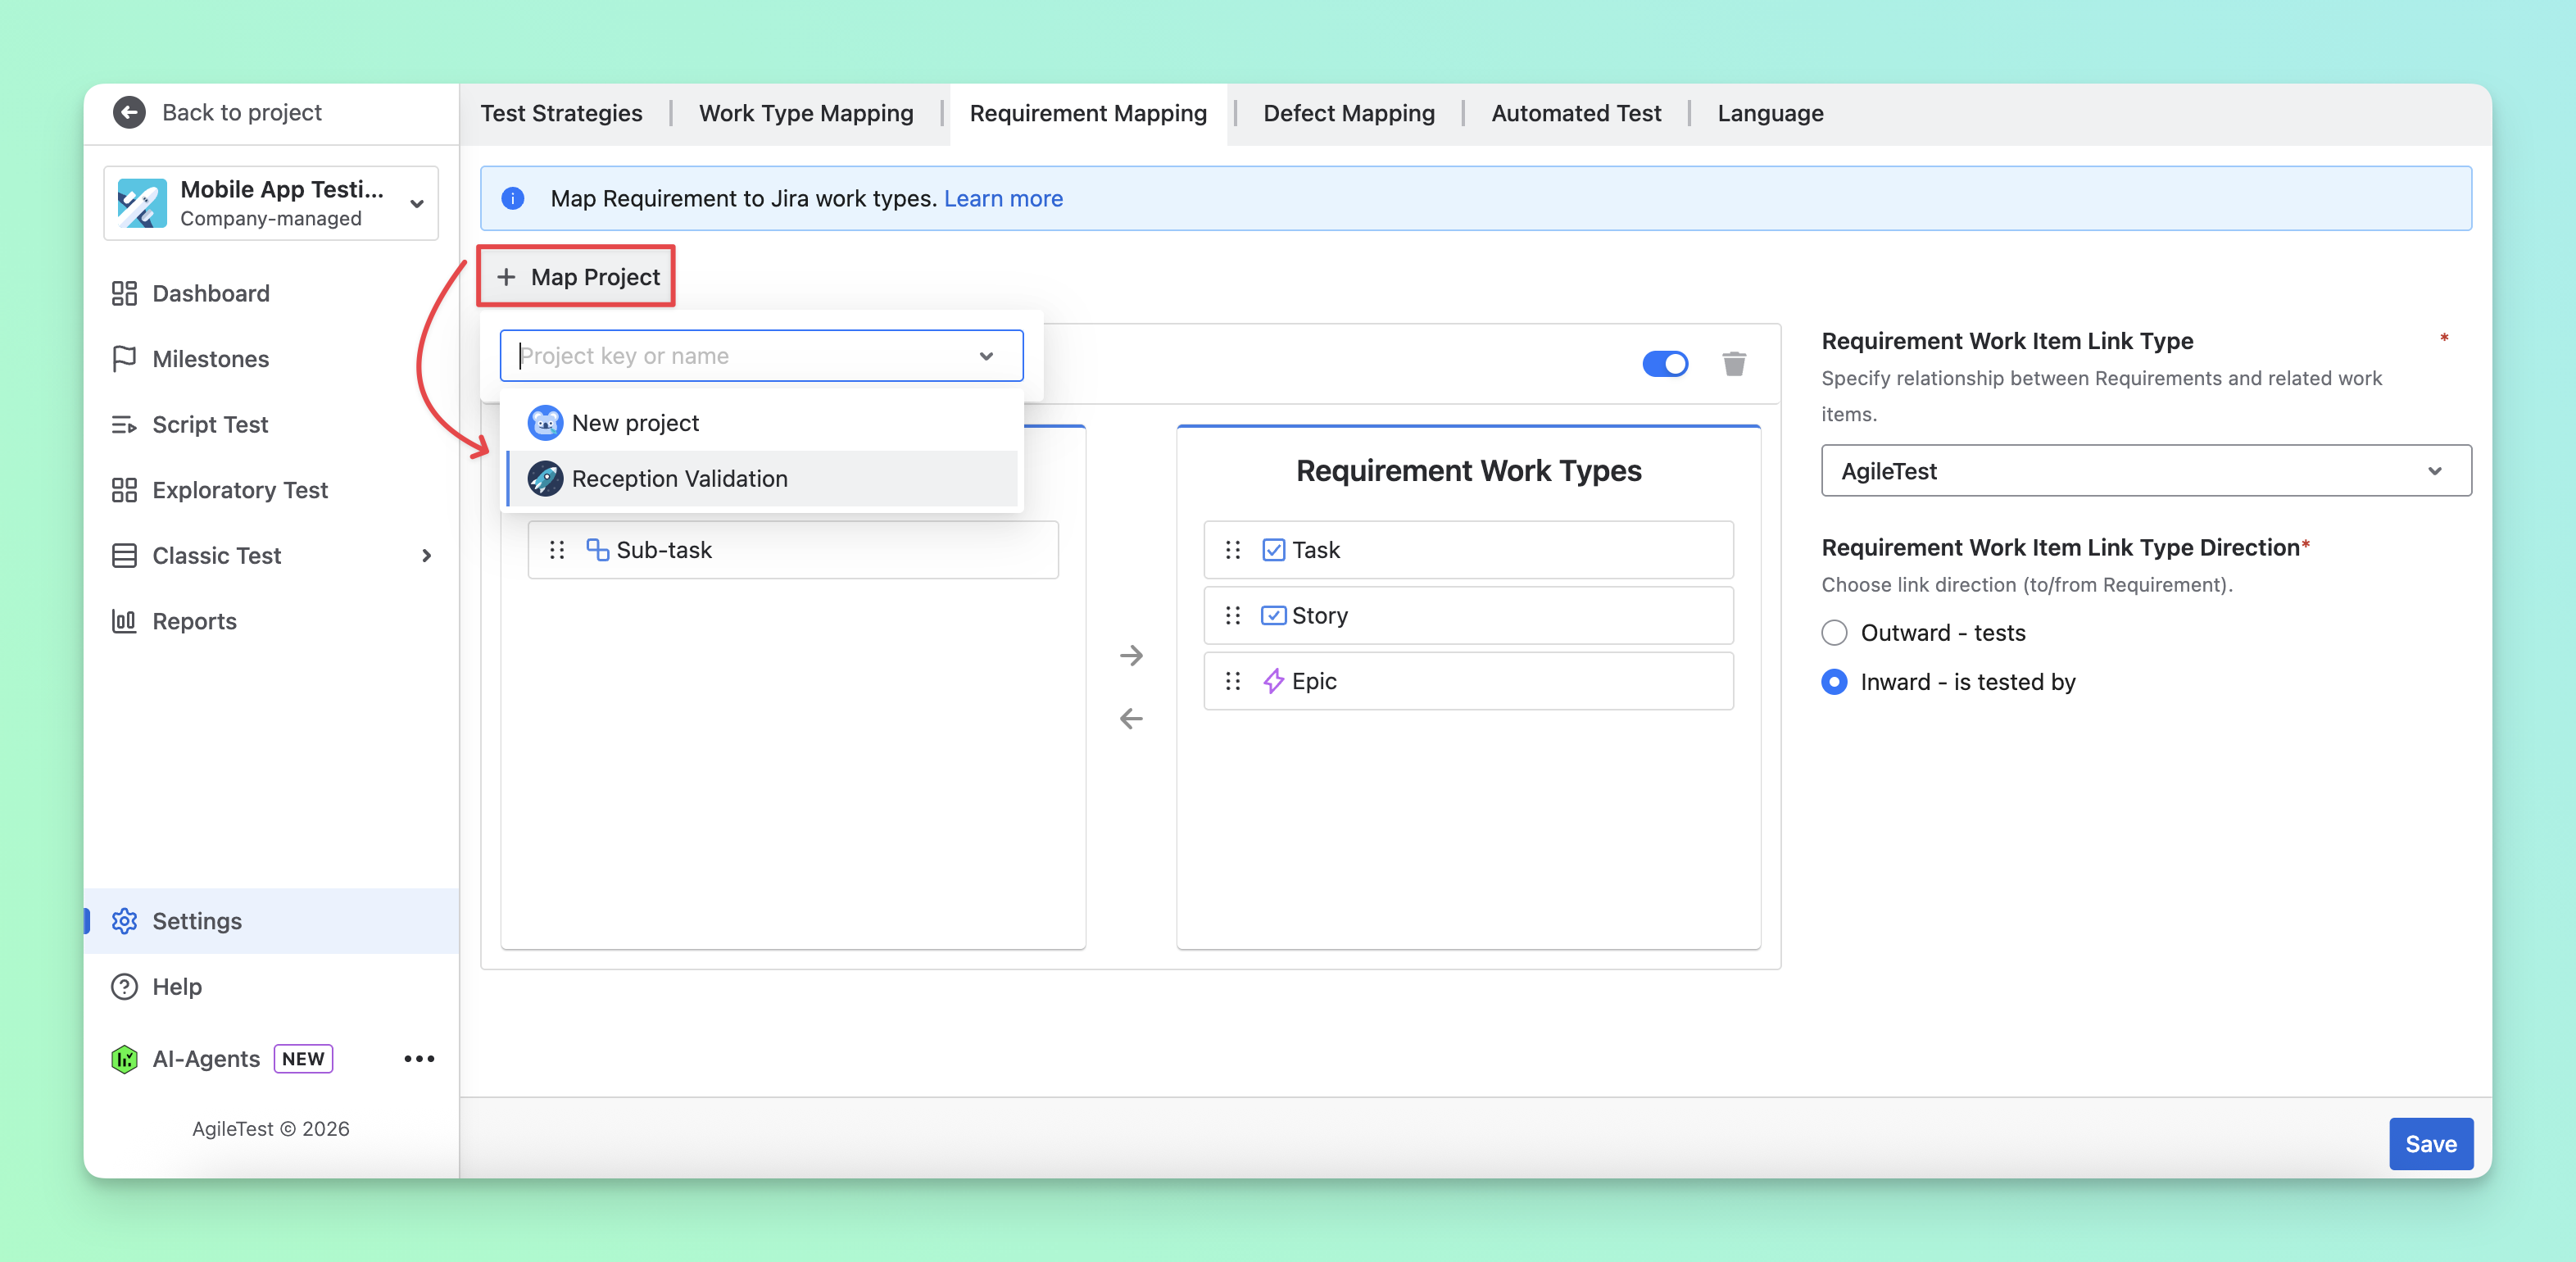Select the Outward - tests radio option
The image size is (2576, 1262).
click(x=1834, y=632)
